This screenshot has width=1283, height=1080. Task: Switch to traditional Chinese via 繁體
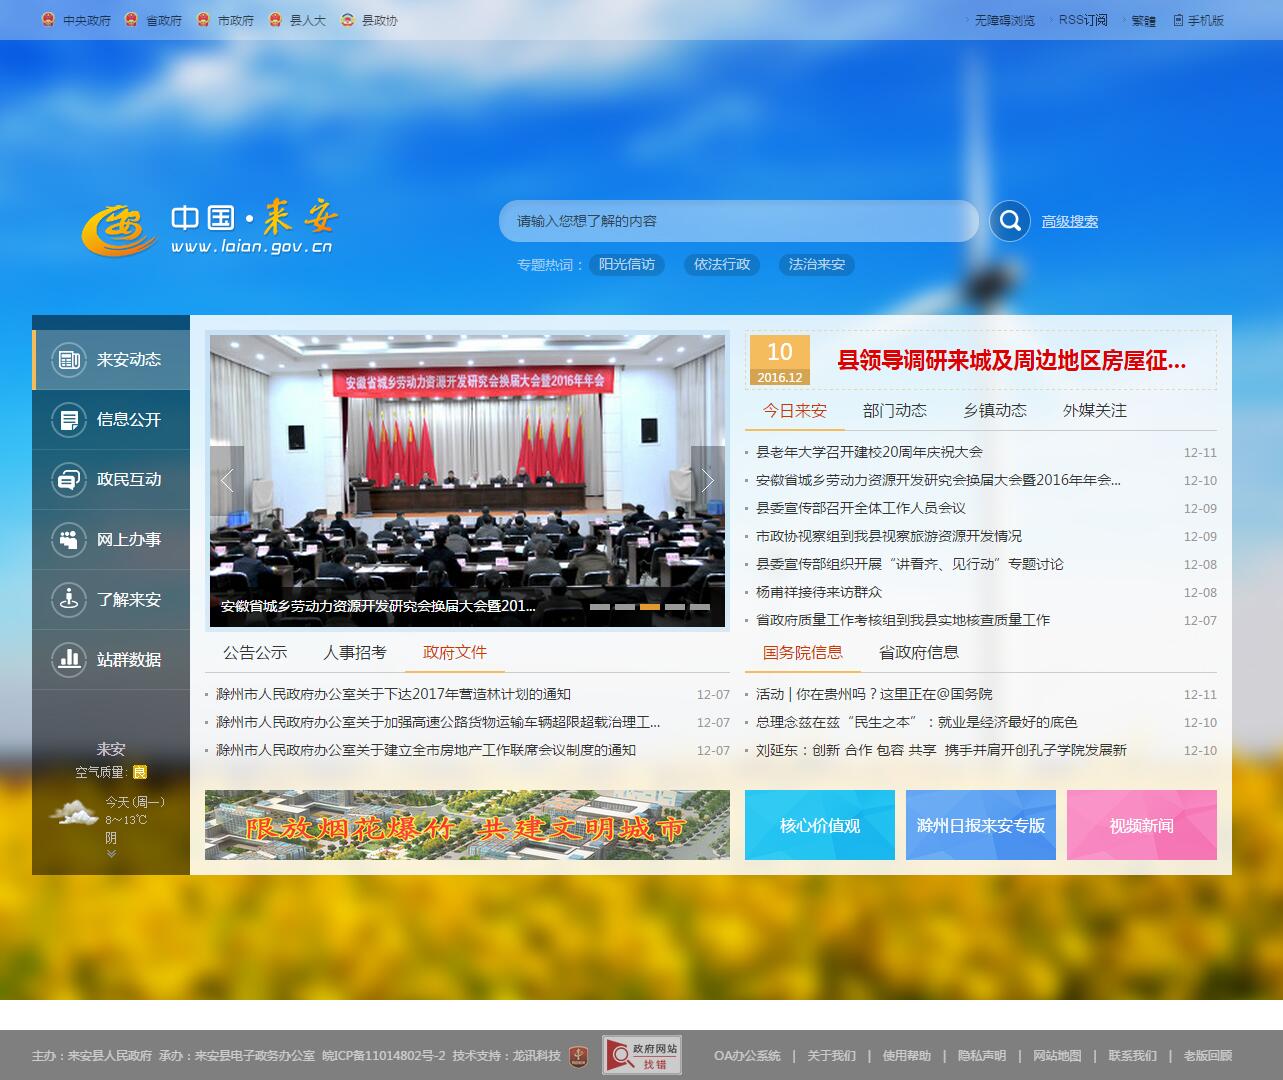point(1144,20)
